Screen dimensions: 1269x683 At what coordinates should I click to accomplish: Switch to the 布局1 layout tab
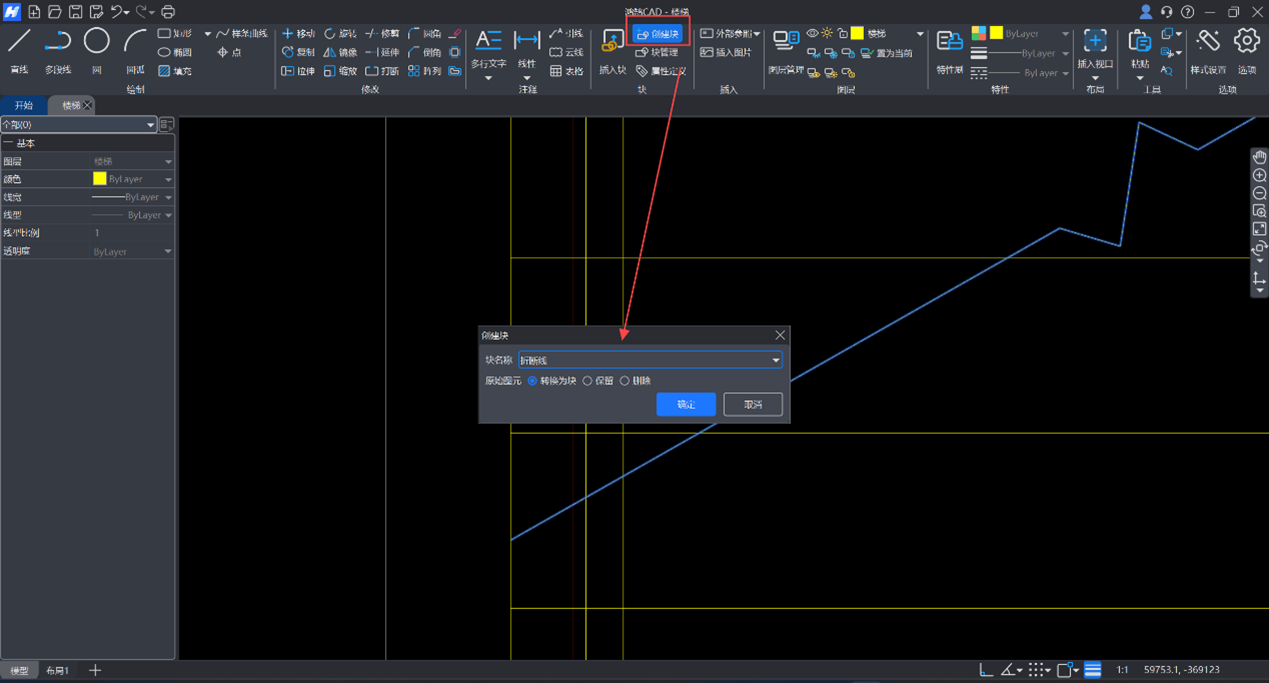point(58,670)
